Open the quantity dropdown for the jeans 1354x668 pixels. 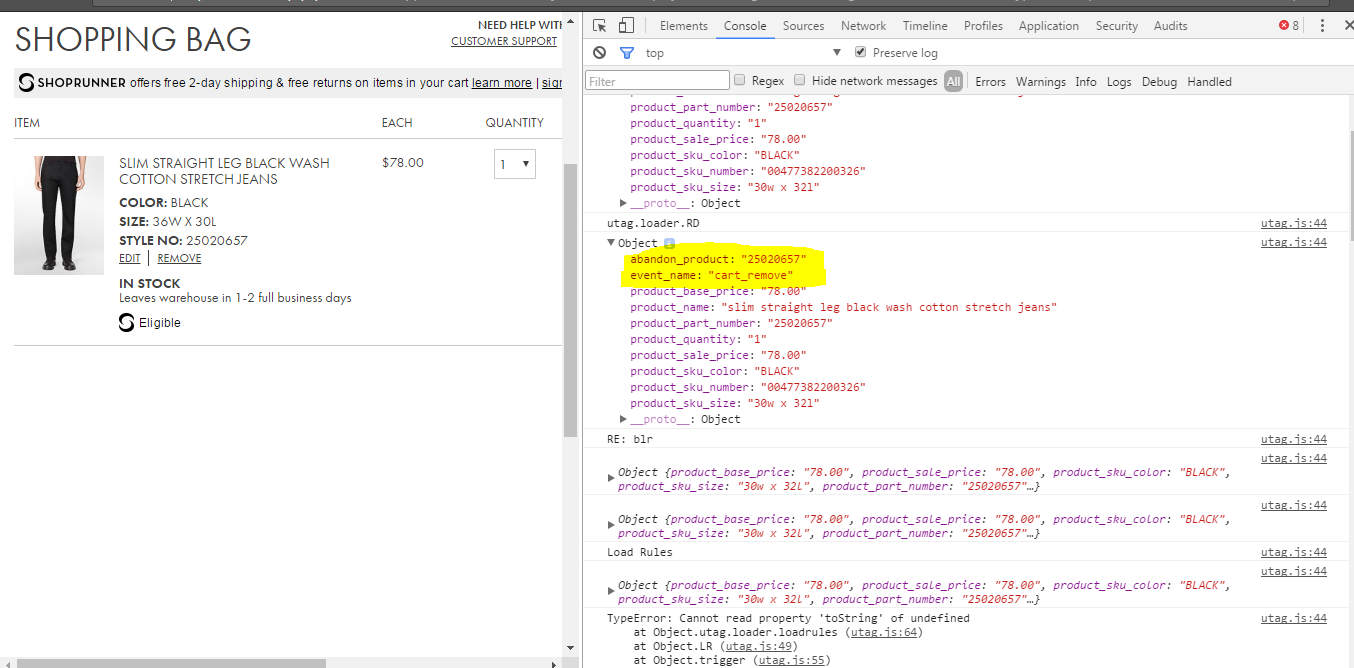pos(515,164)
